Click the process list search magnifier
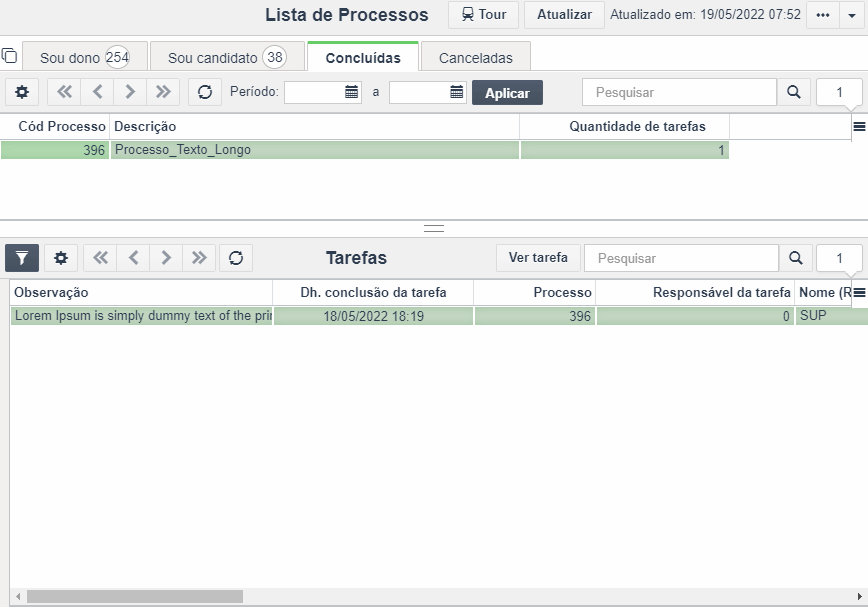The image size is (868, 607). pos(794,92)
